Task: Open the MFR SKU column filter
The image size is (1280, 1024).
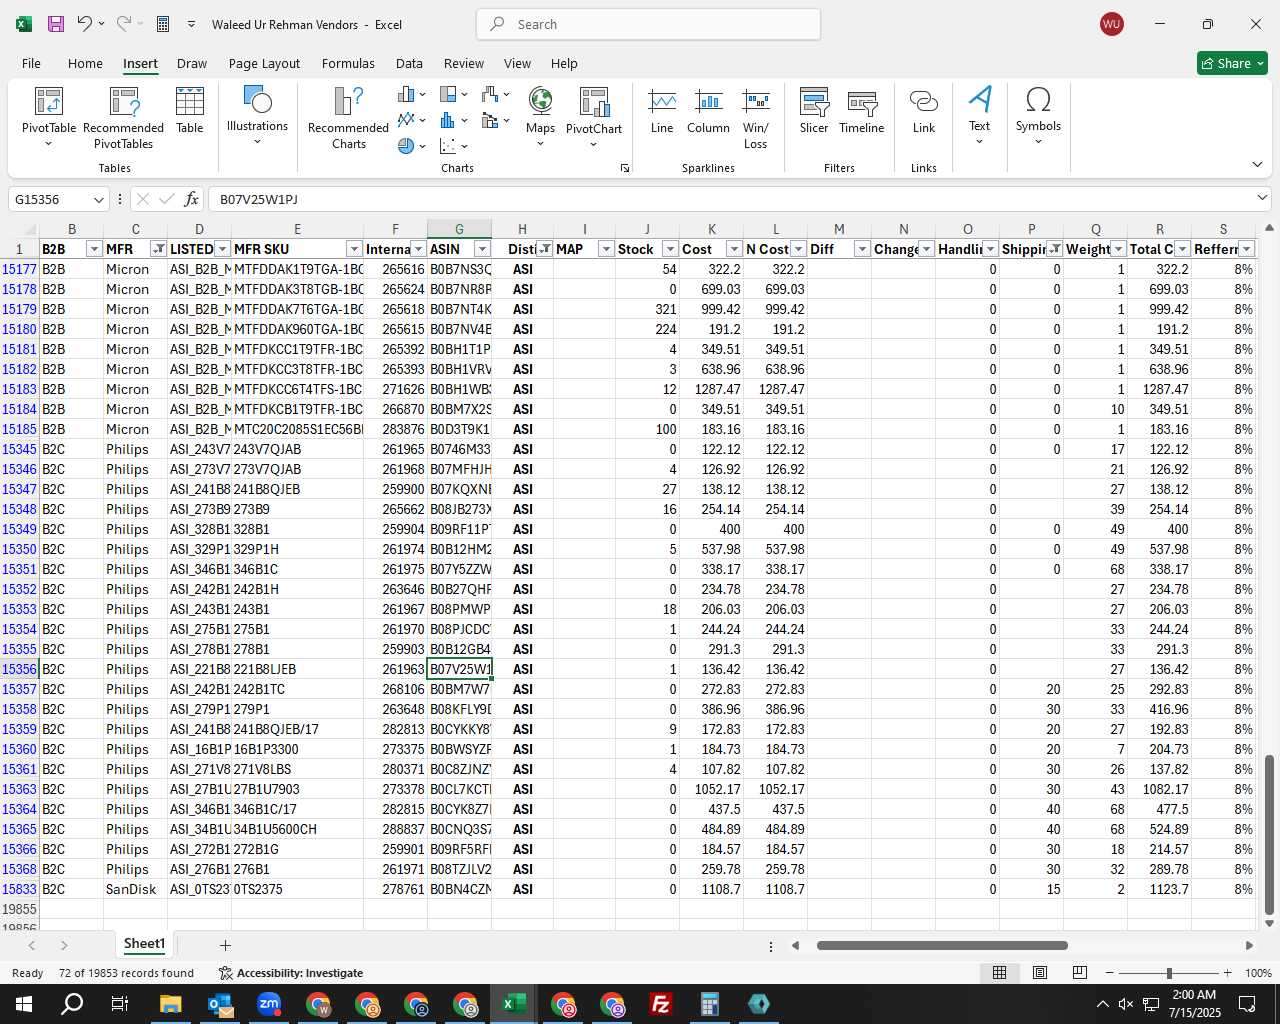Action: click(x=353, y=249)
